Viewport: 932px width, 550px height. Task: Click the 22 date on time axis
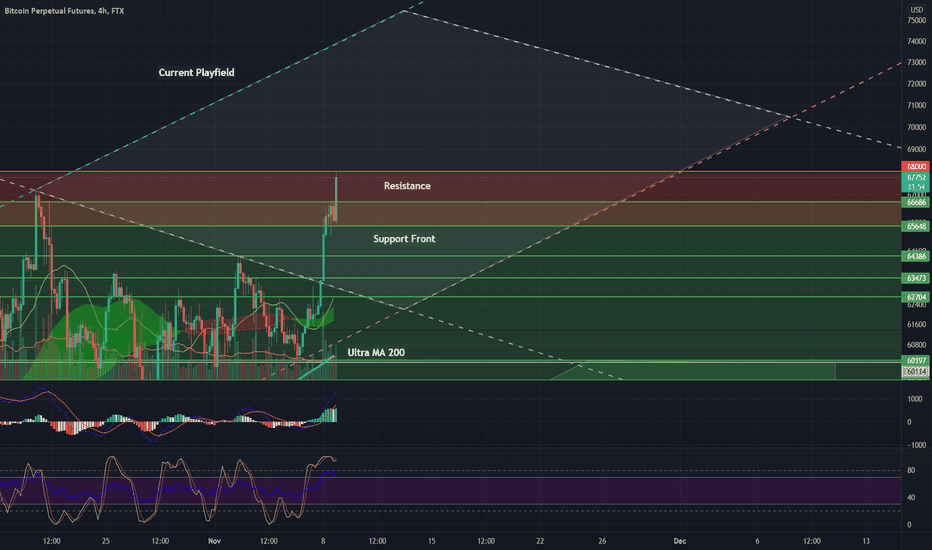[540, 541]
